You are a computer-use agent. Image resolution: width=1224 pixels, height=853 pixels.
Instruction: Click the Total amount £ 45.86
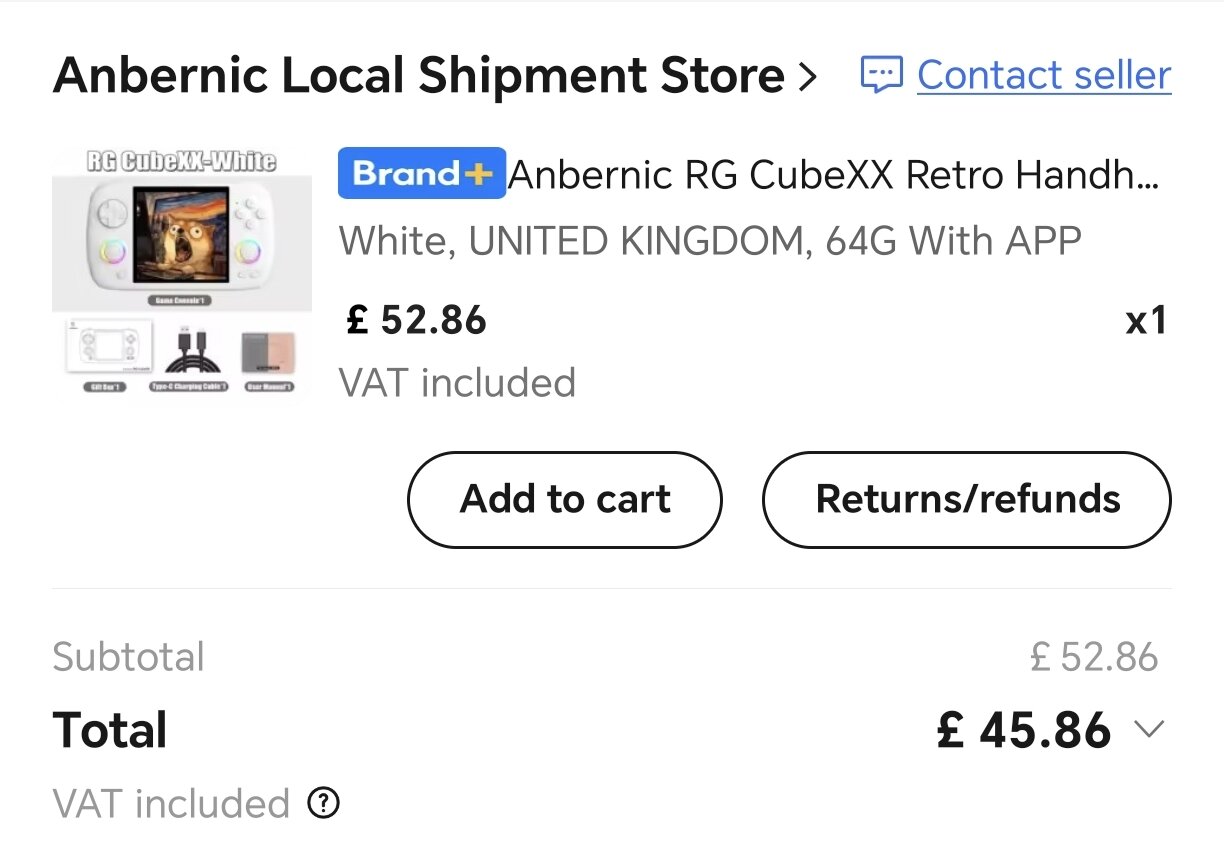click(x=1024, y=731)
